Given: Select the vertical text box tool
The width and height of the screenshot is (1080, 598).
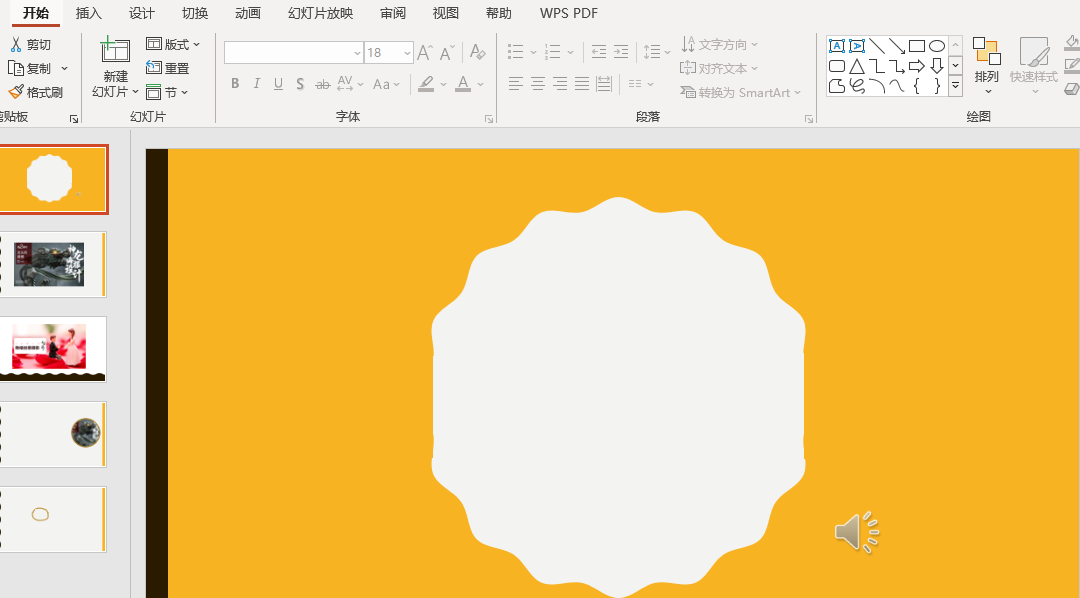Looking at the screenshot, I should pyautogui.click(x=857, y=45).
